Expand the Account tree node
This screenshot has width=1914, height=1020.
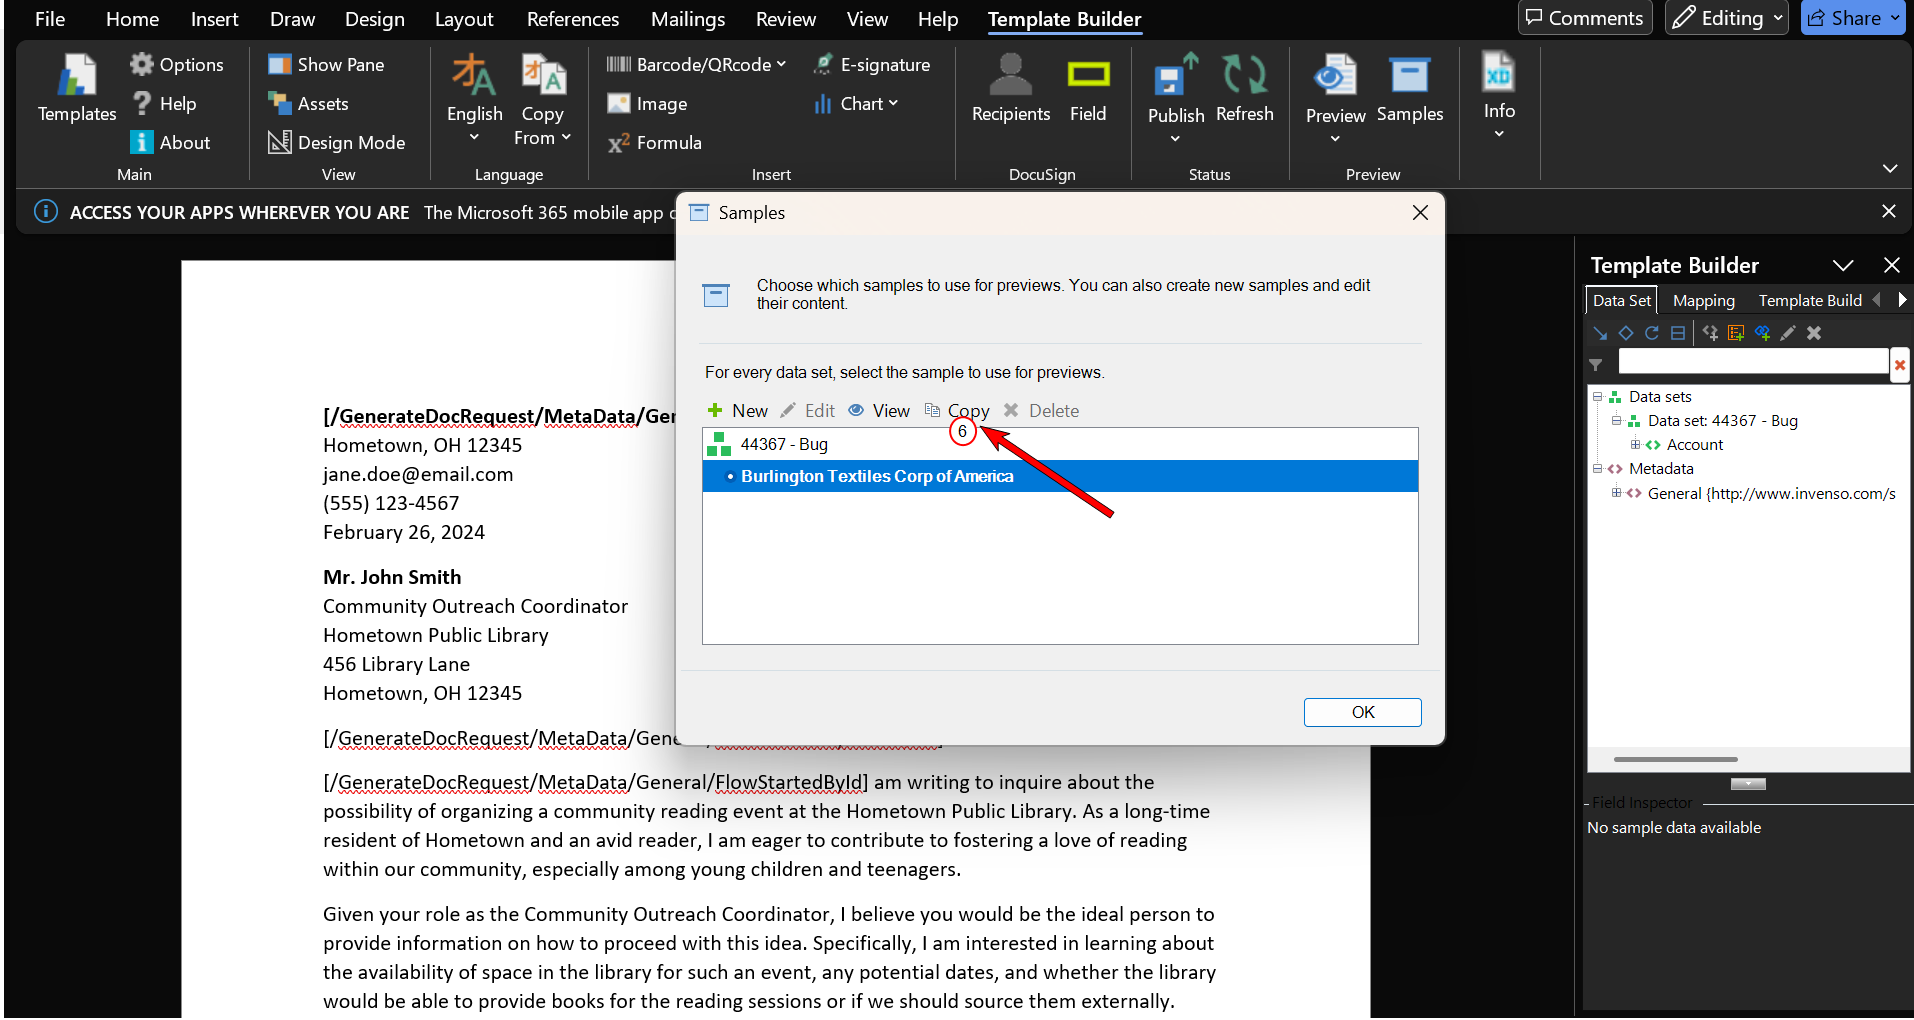click(1636, 445)
